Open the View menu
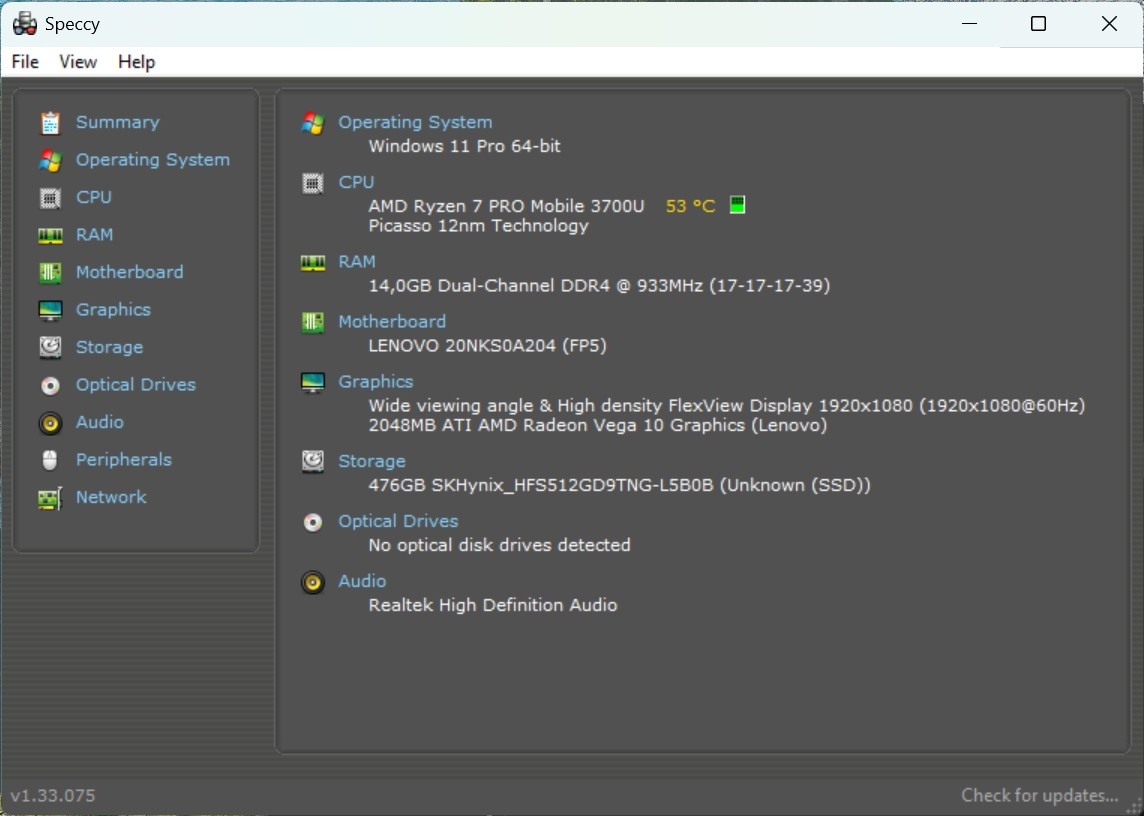This screenshot has width=1144, height=816. coord(77,62)
